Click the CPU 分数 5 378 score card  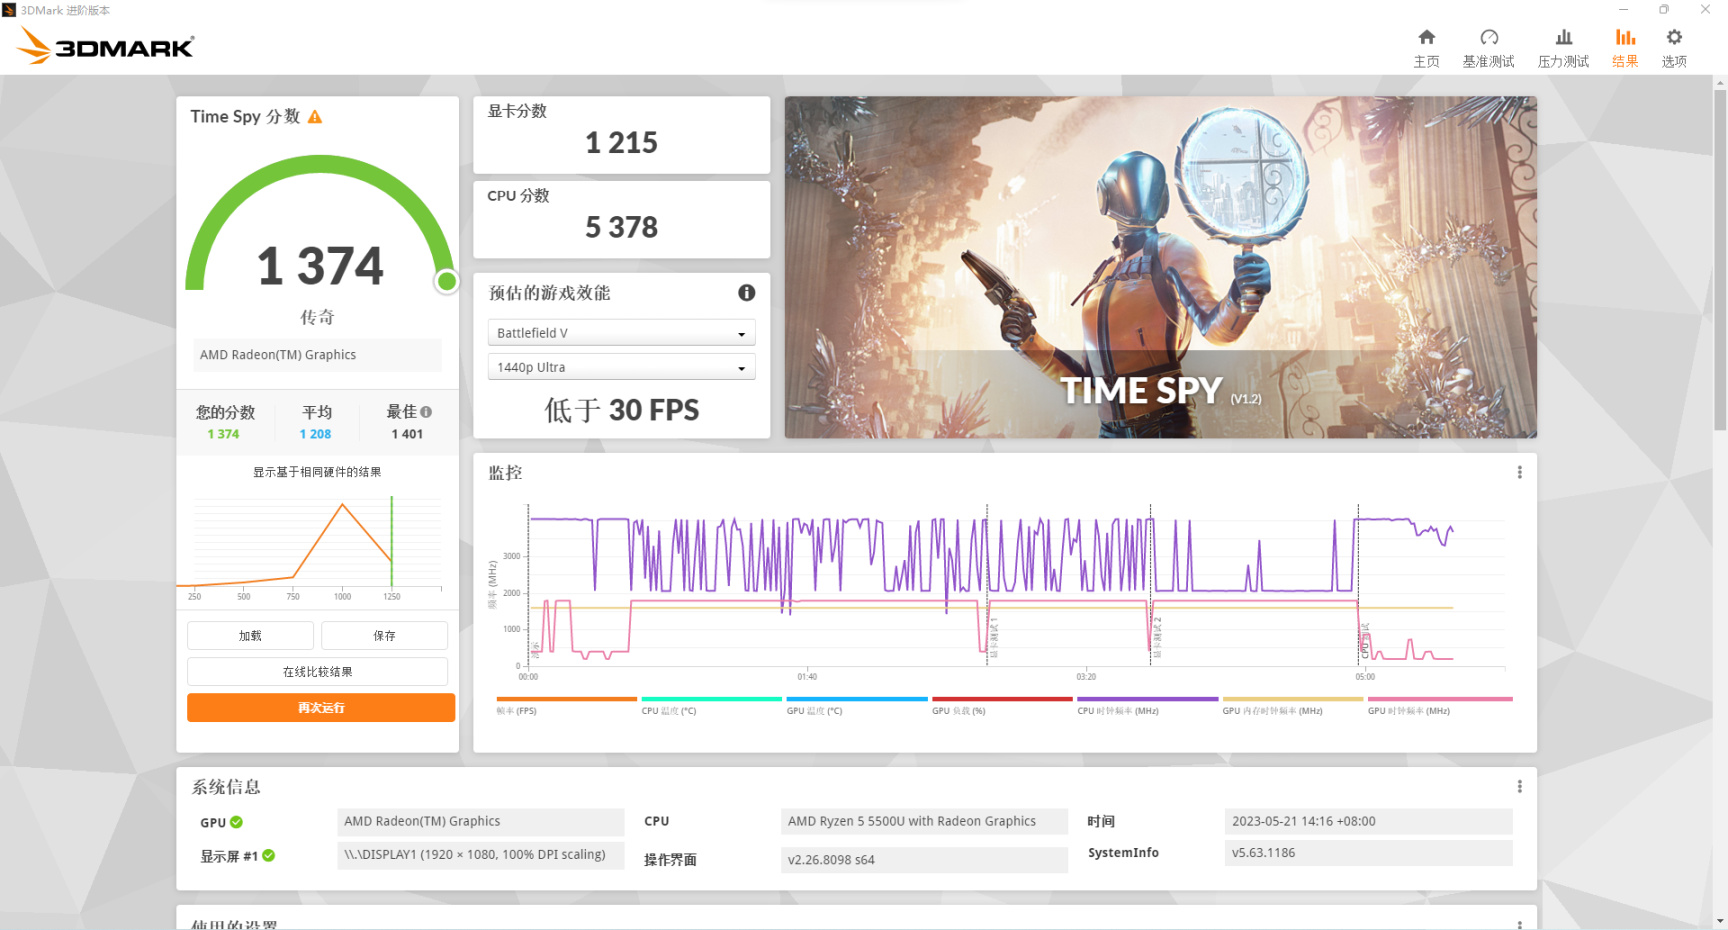[x=621, y=220]
